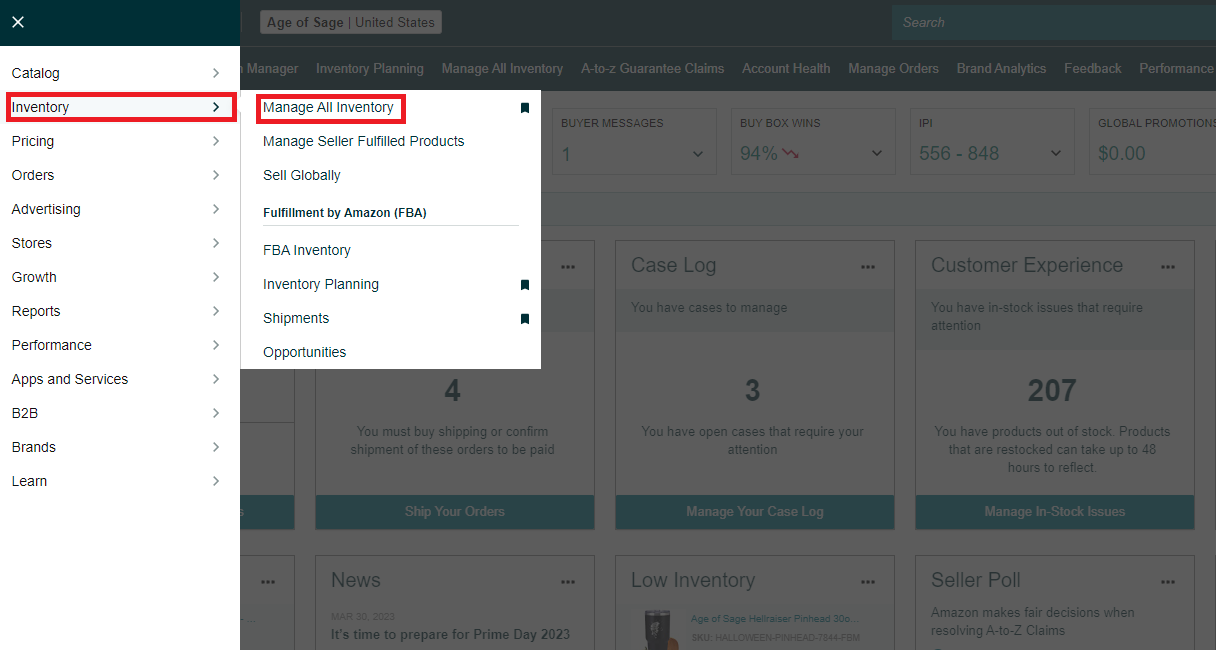Expand the Buyer Messages dropdown
This screenshot has width=1216, height=650.
click(x=698, y=154)
